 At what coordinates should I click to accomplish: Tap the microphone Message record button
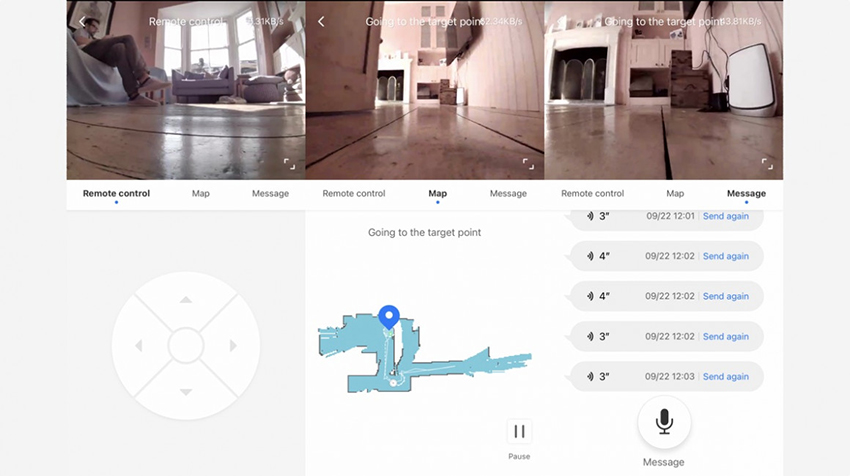[x=664, y=422]
